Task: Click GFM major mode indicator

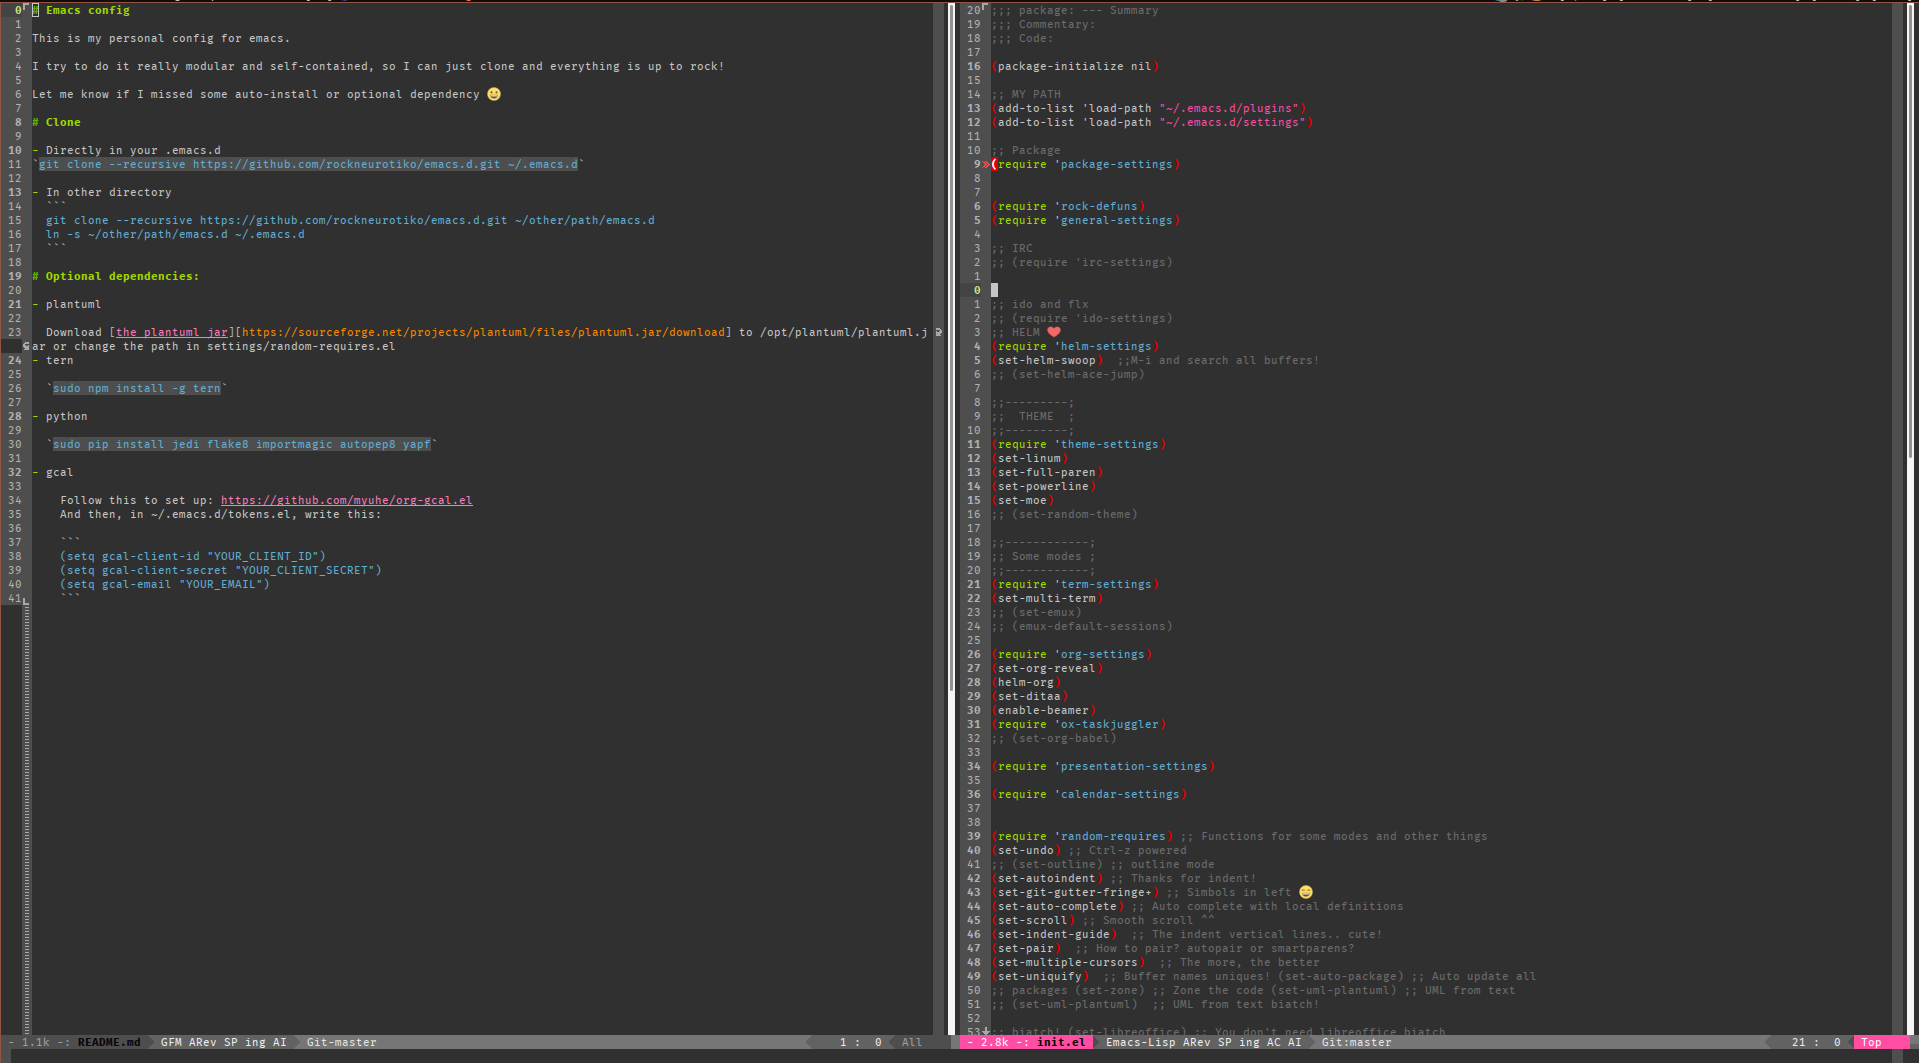Action: (x=171, y=1042)
